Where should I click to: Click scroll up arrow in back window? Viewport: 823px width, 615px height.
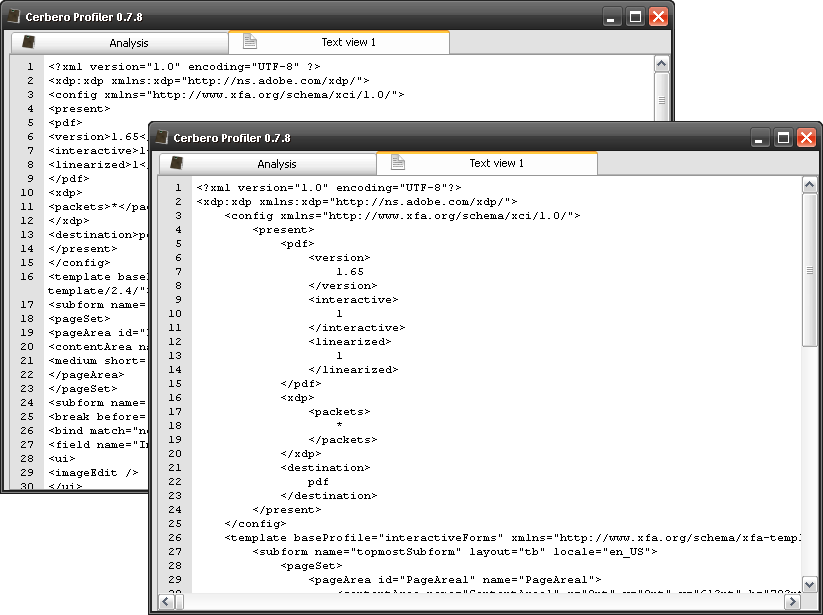[x=661, y=63]
